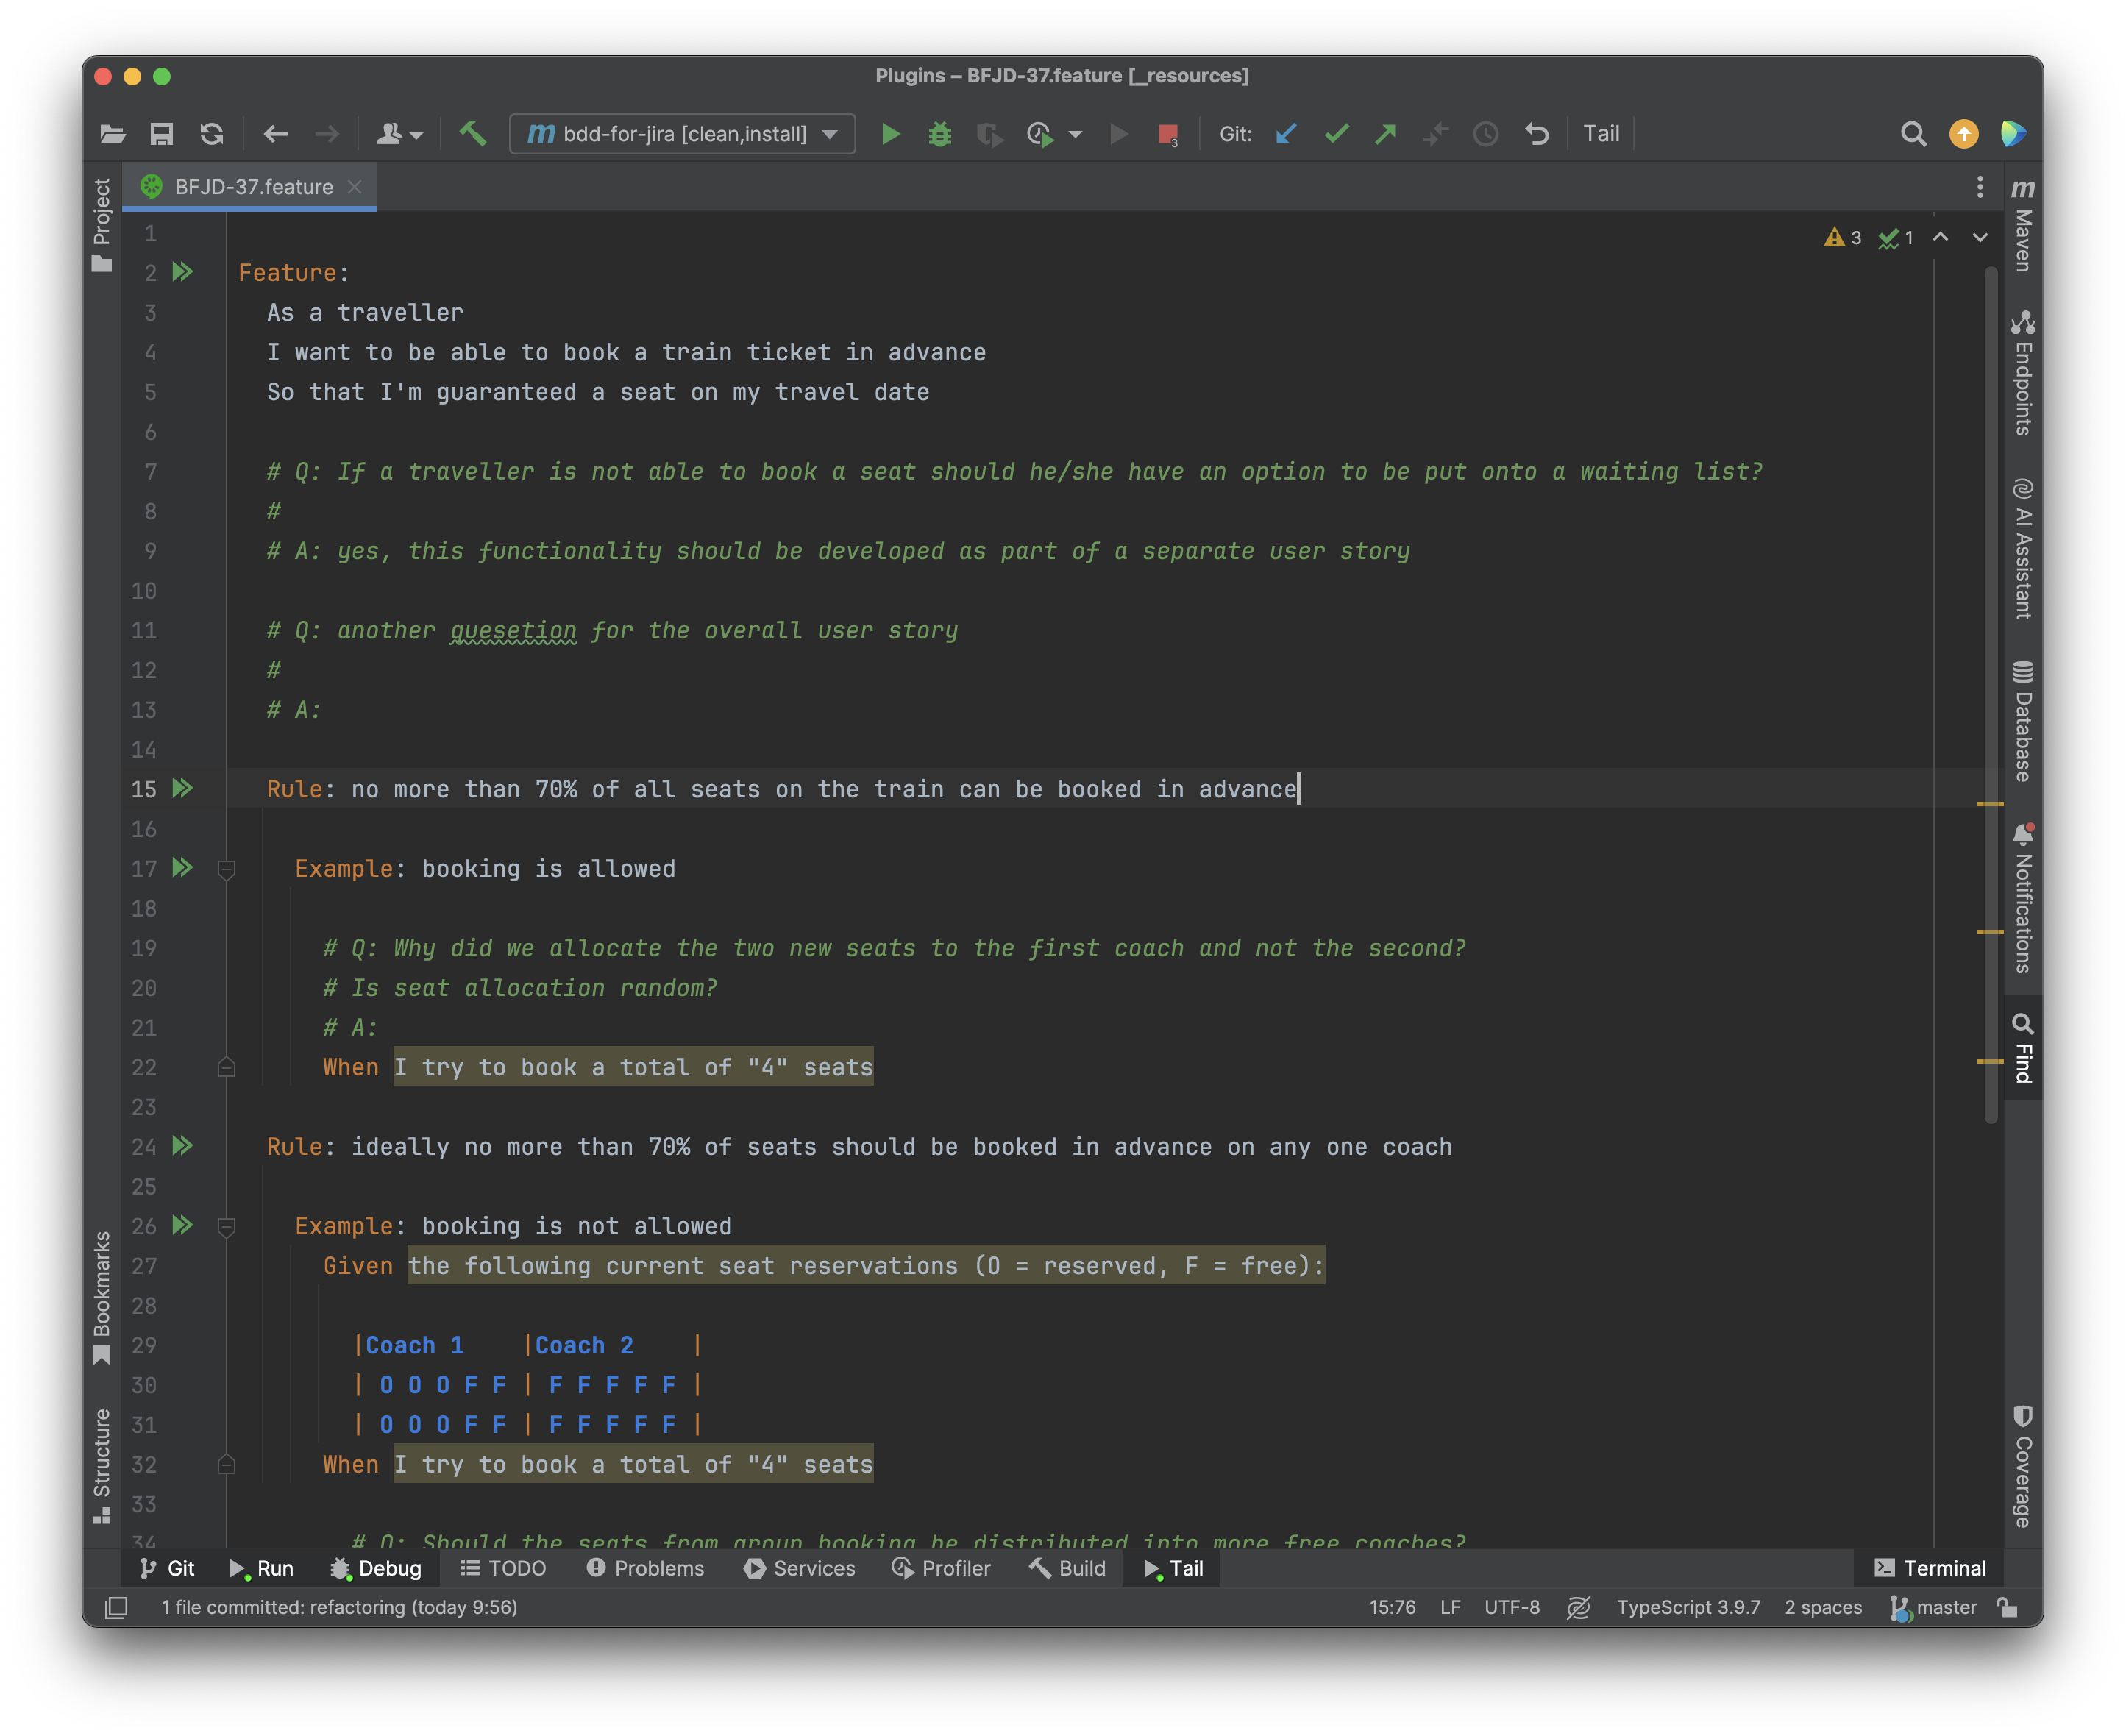Open the Terminal tool window
The width and height of the screenshot is (2126, 1736).
[x=1930, y=1568]
